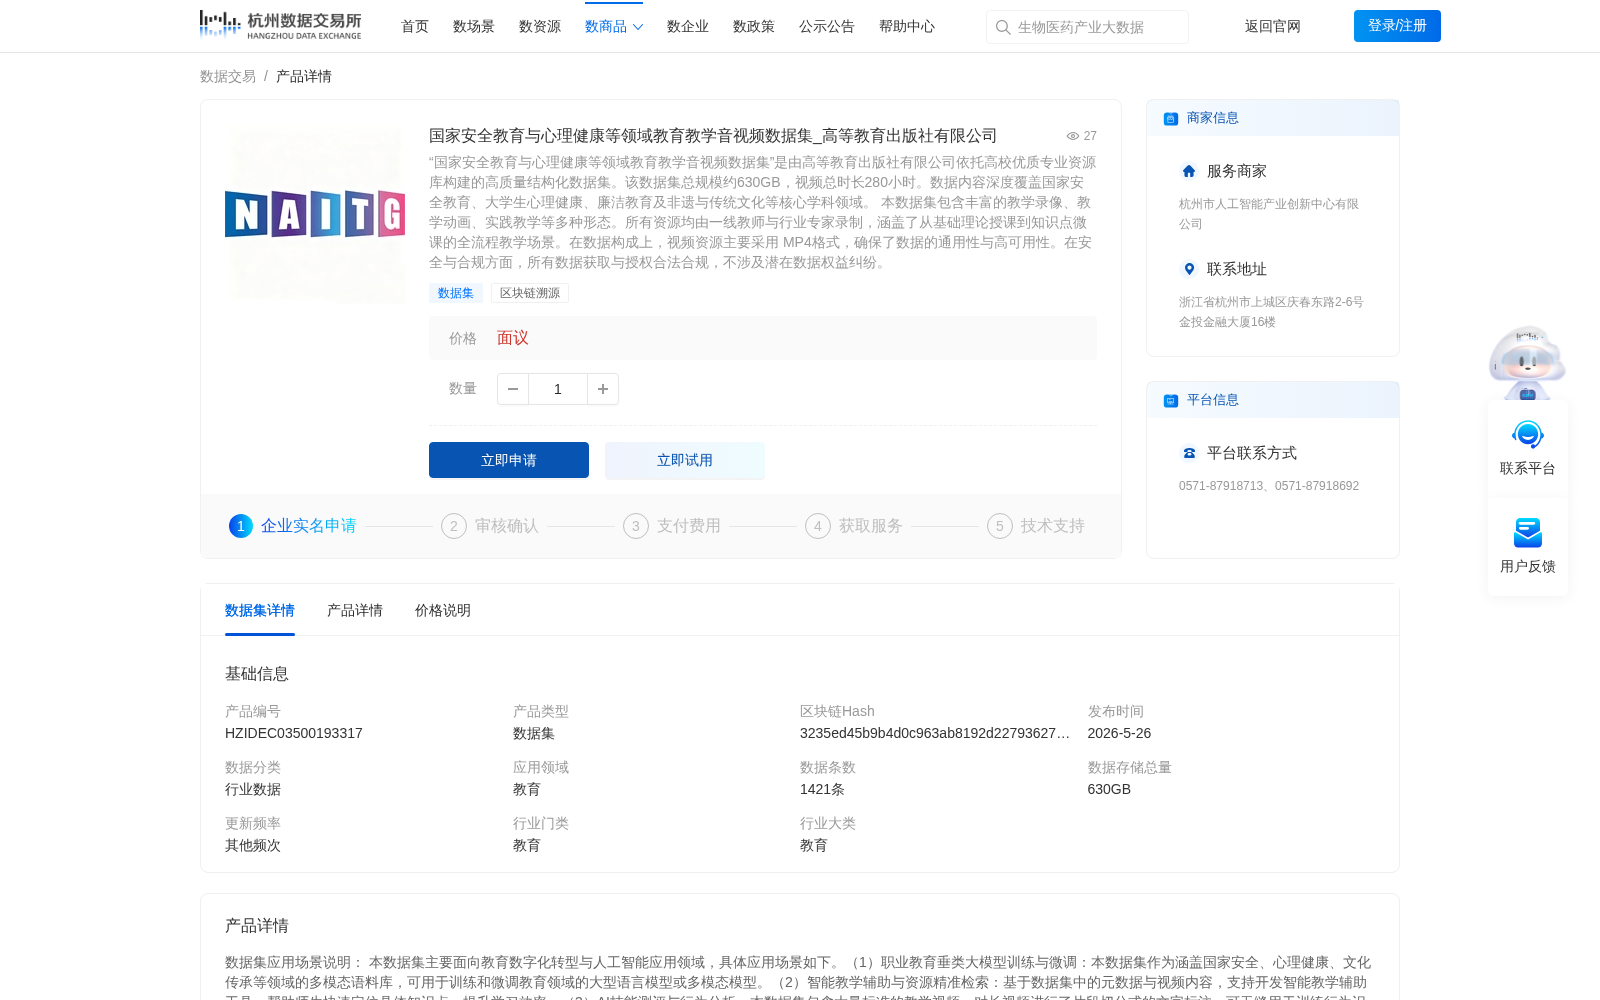Click the 立即试用 button
Image resolution: width=1600 pixels, height=1000 pixels.
(x=685, y=460)
